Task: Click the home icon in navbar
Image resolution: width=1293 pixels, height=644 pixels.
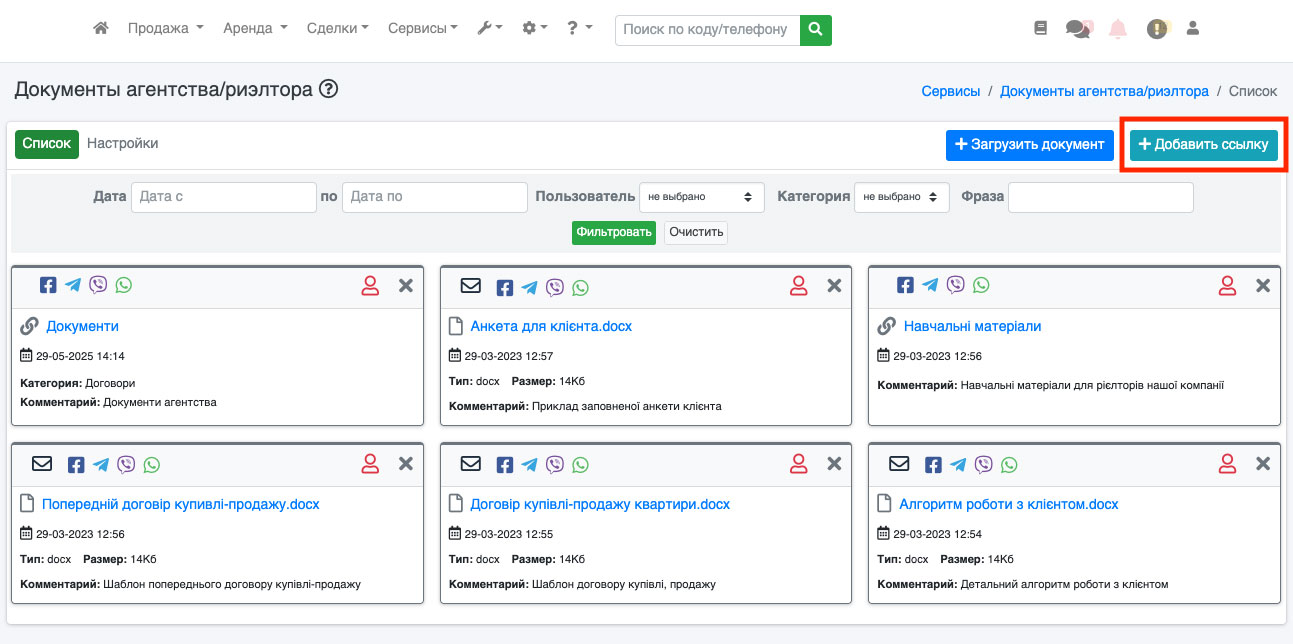Action: 100,29
